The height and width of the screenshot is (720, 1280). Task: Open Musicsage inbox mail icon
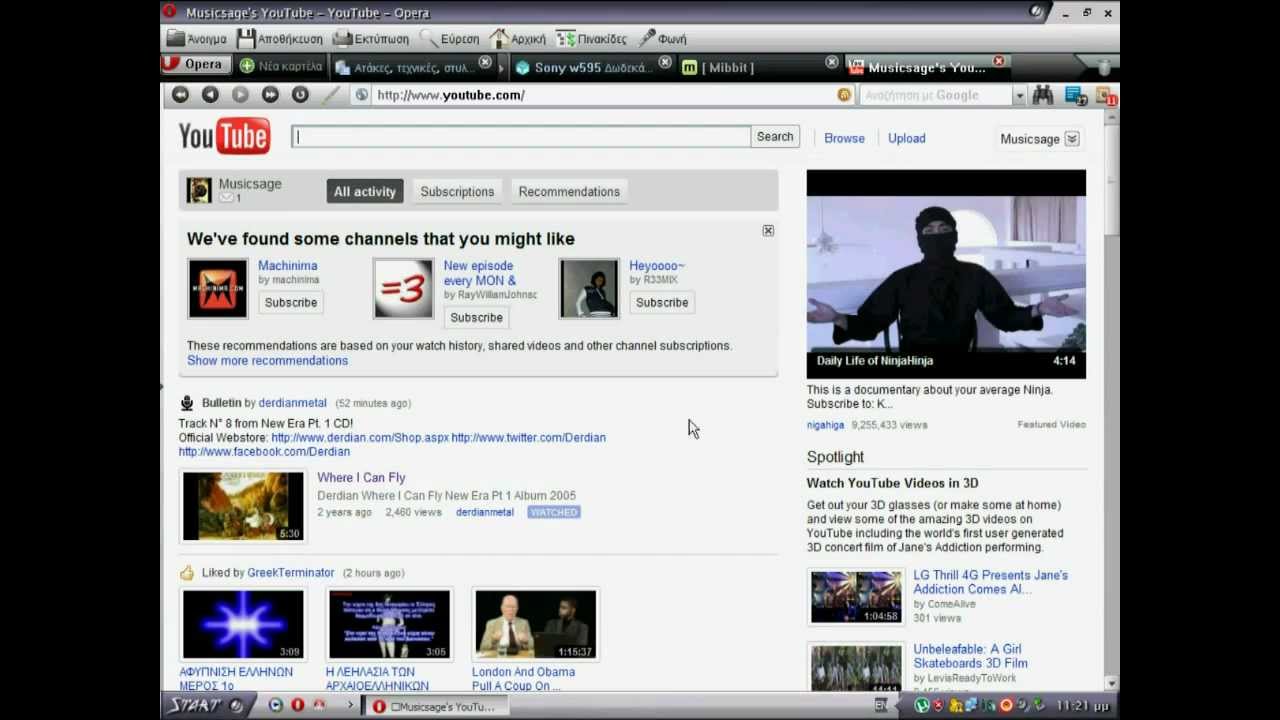tap(227, 198)
